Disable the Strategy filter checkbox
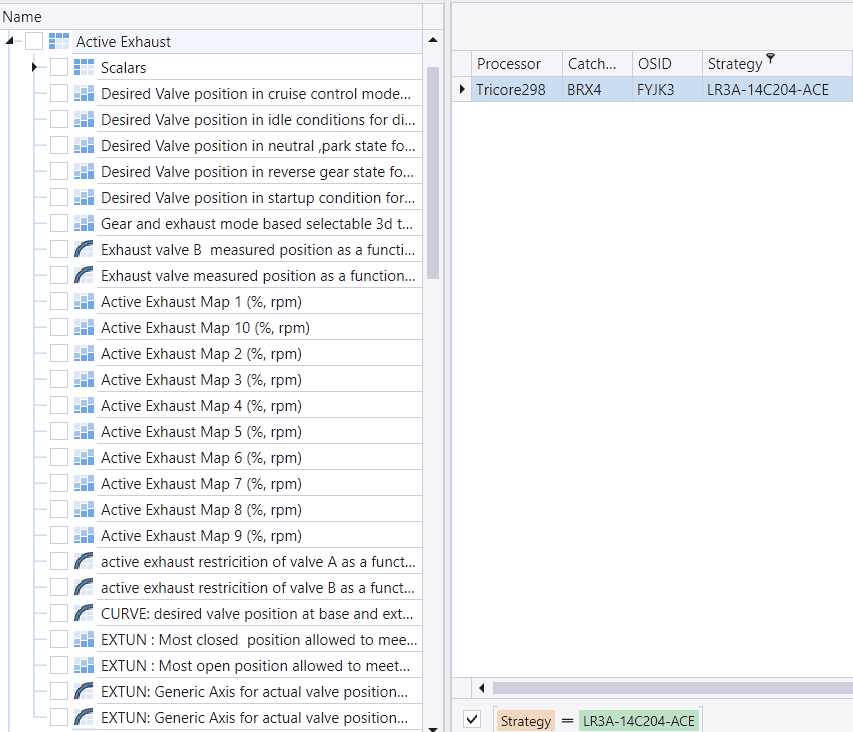853x732 pixels. tap(472, 720)
